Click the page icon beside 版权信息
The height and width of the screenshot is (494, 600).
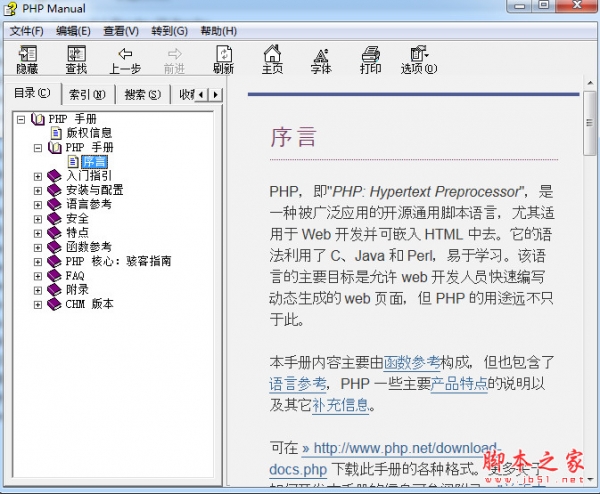[56, 133]
